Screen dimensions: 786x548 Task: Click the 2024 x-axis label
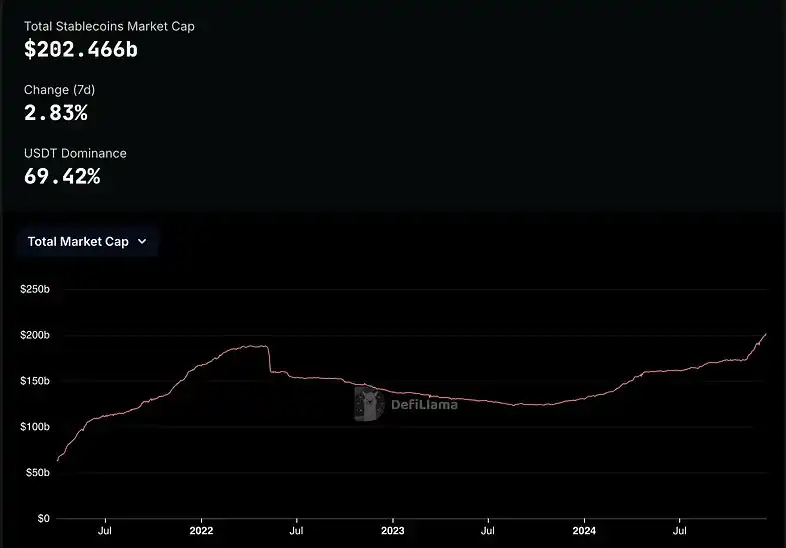(x=584, y=532)
